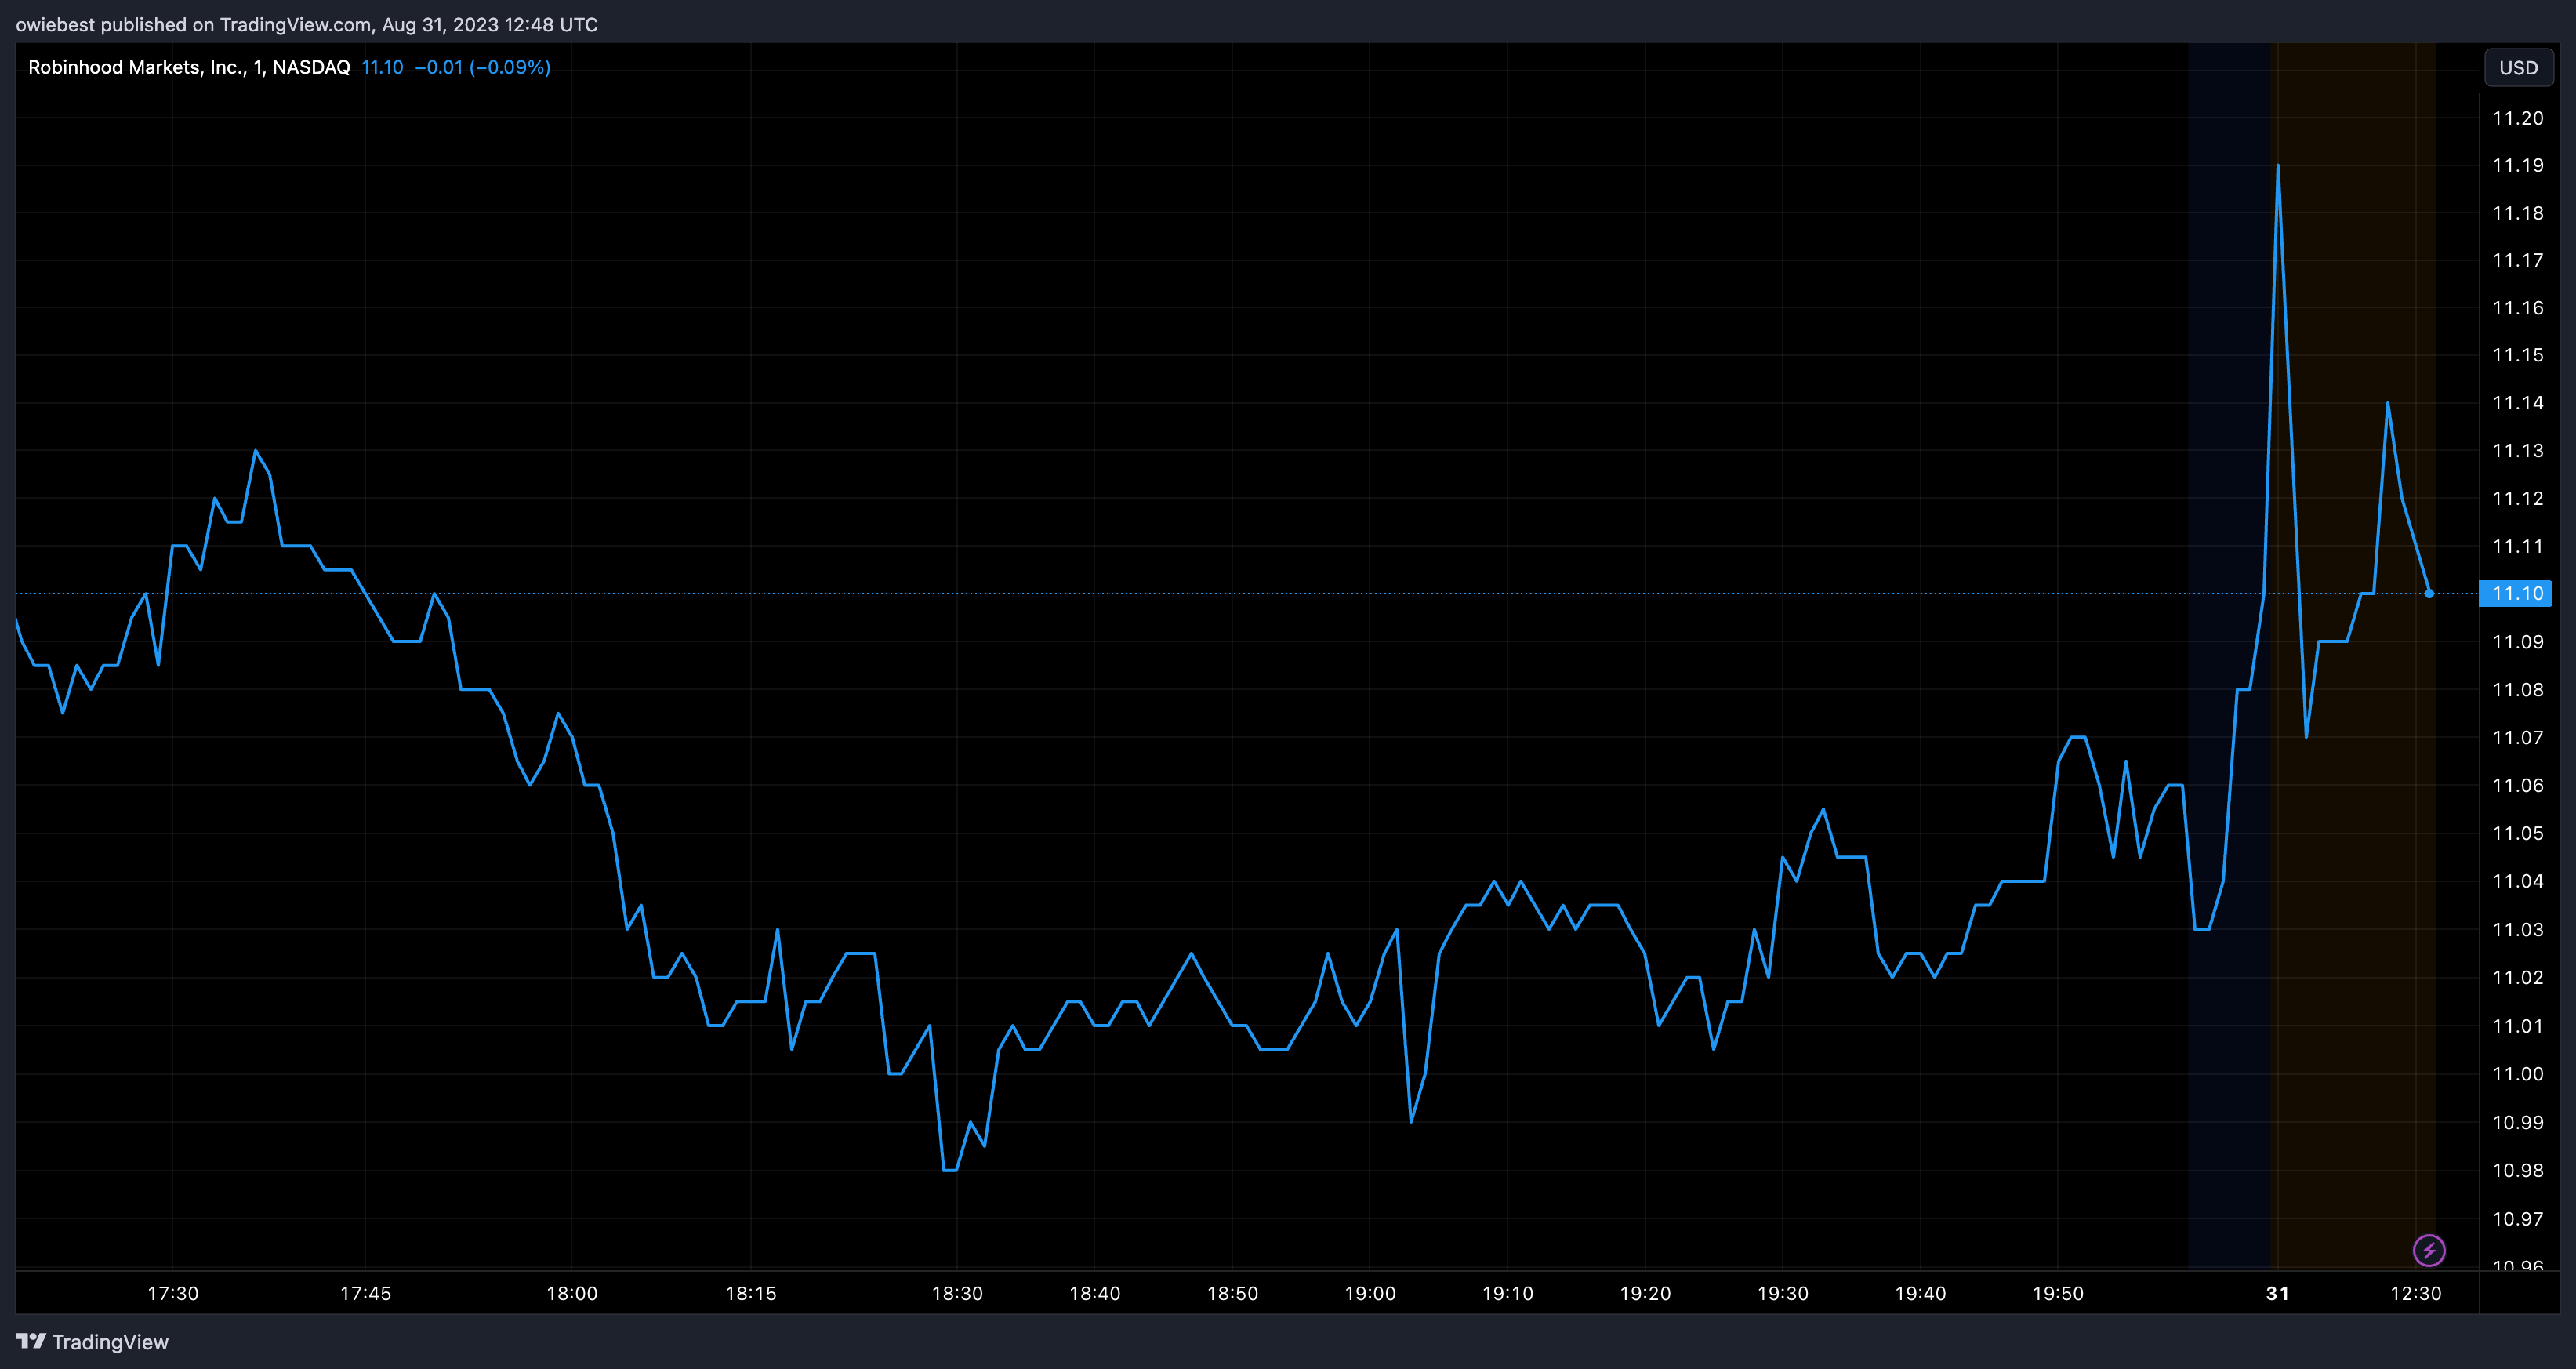
Task: Click the highlighted 11.10 current price label
Action: point(2516,594)
